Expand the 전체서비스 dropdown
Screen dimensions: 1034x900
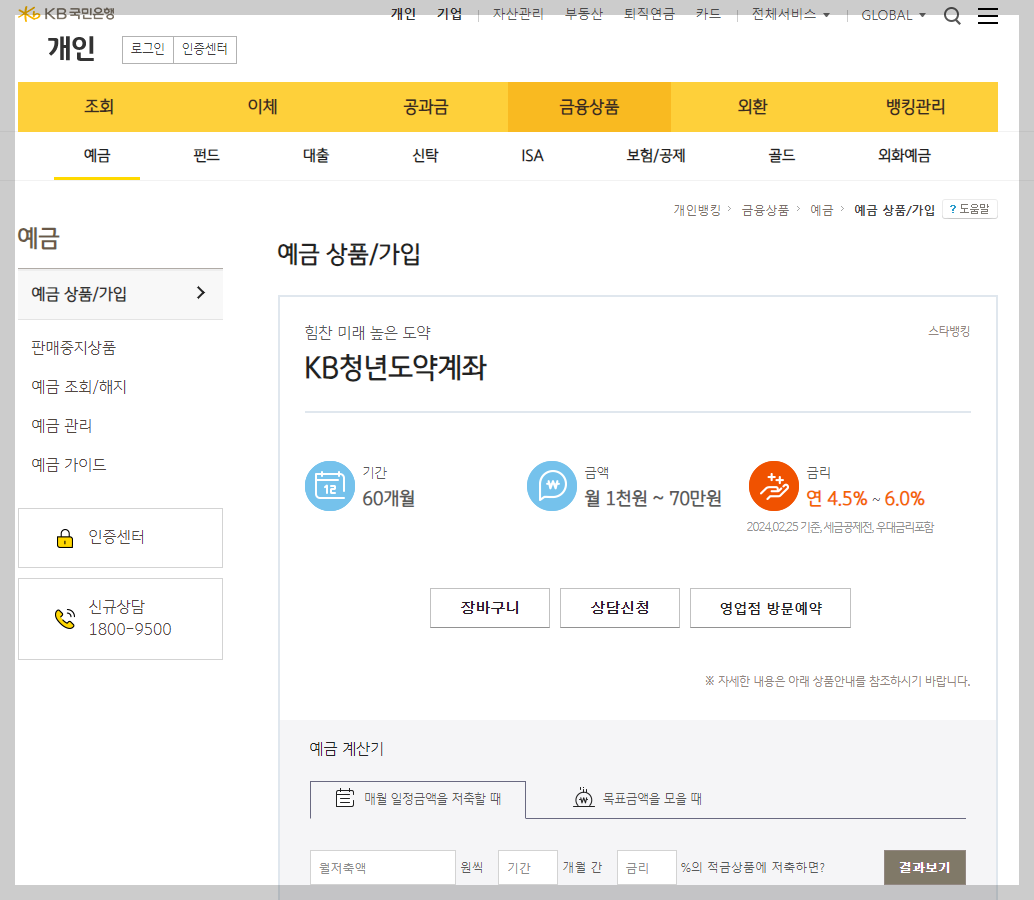tap(791, 15)
